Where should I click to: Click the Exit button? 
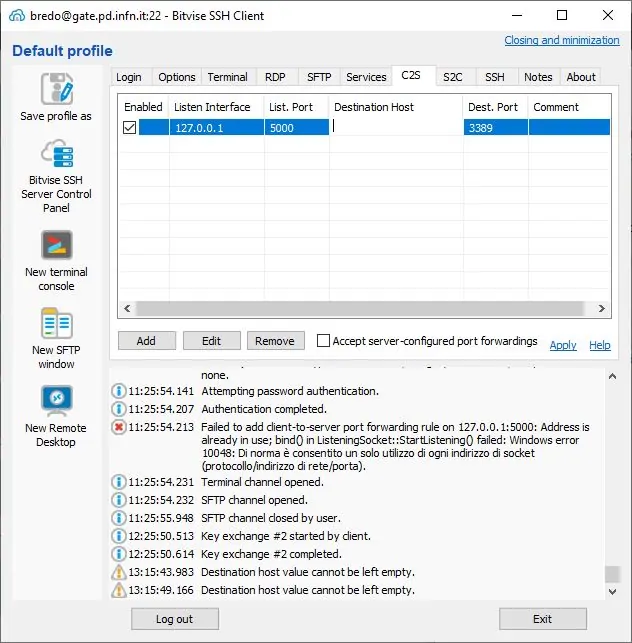[543, 619]
